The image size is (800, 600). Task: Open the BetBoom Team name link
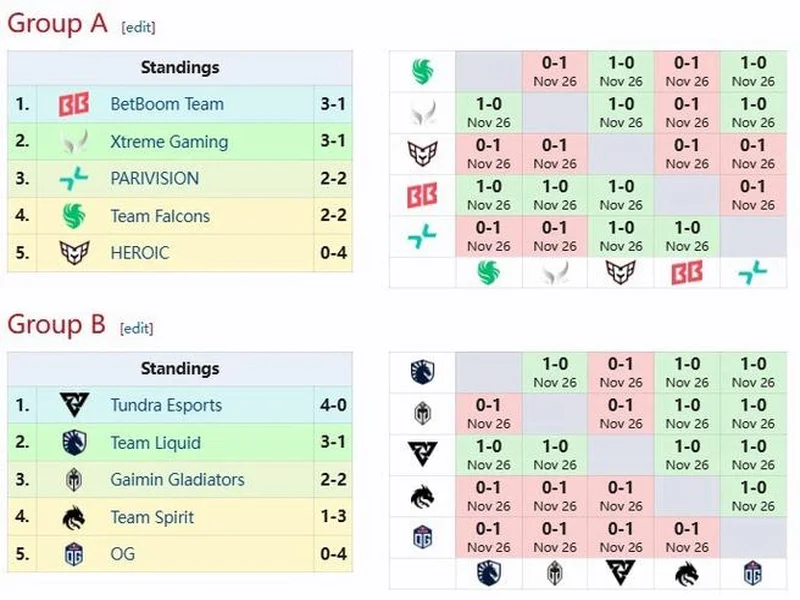tap(167, 104)
